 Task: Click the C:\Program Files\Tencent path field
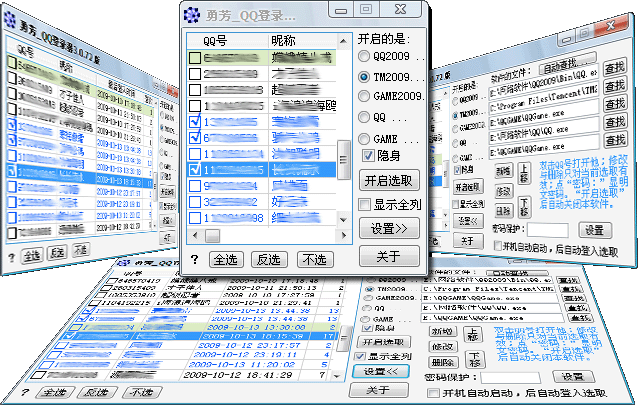(544, 97)
